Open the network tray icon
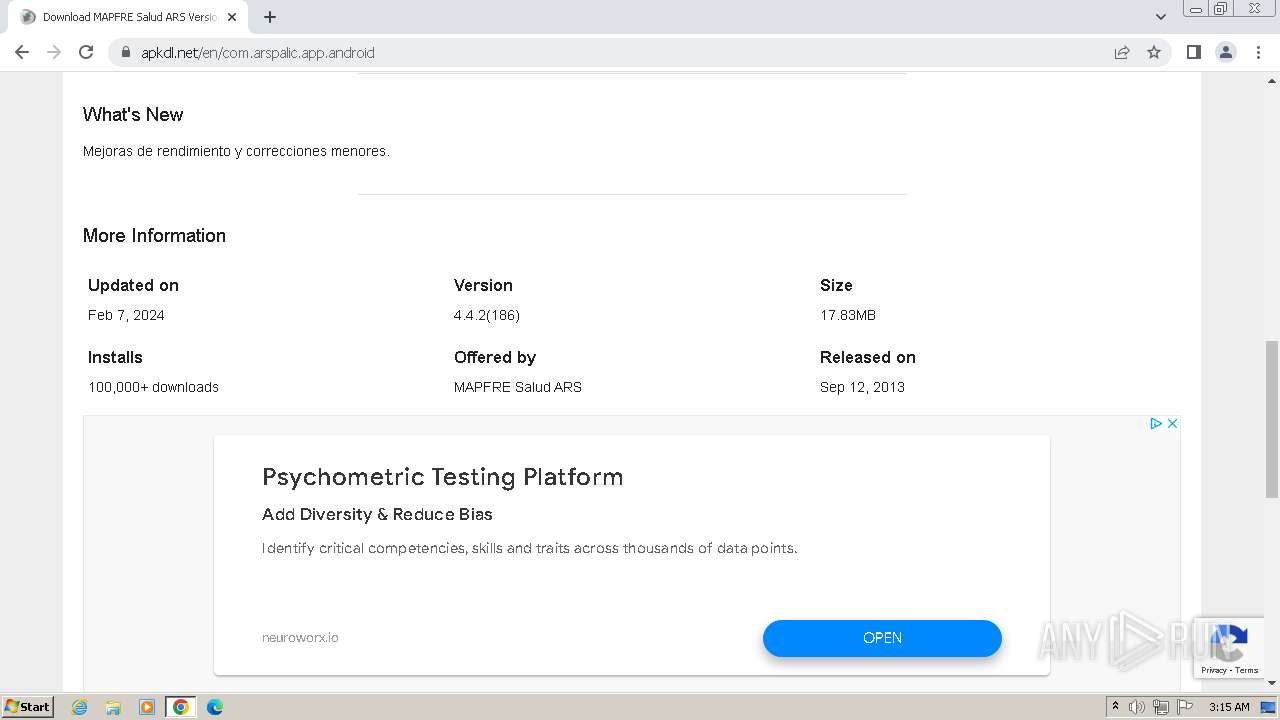1280x720 pixels. point(1161,707)
